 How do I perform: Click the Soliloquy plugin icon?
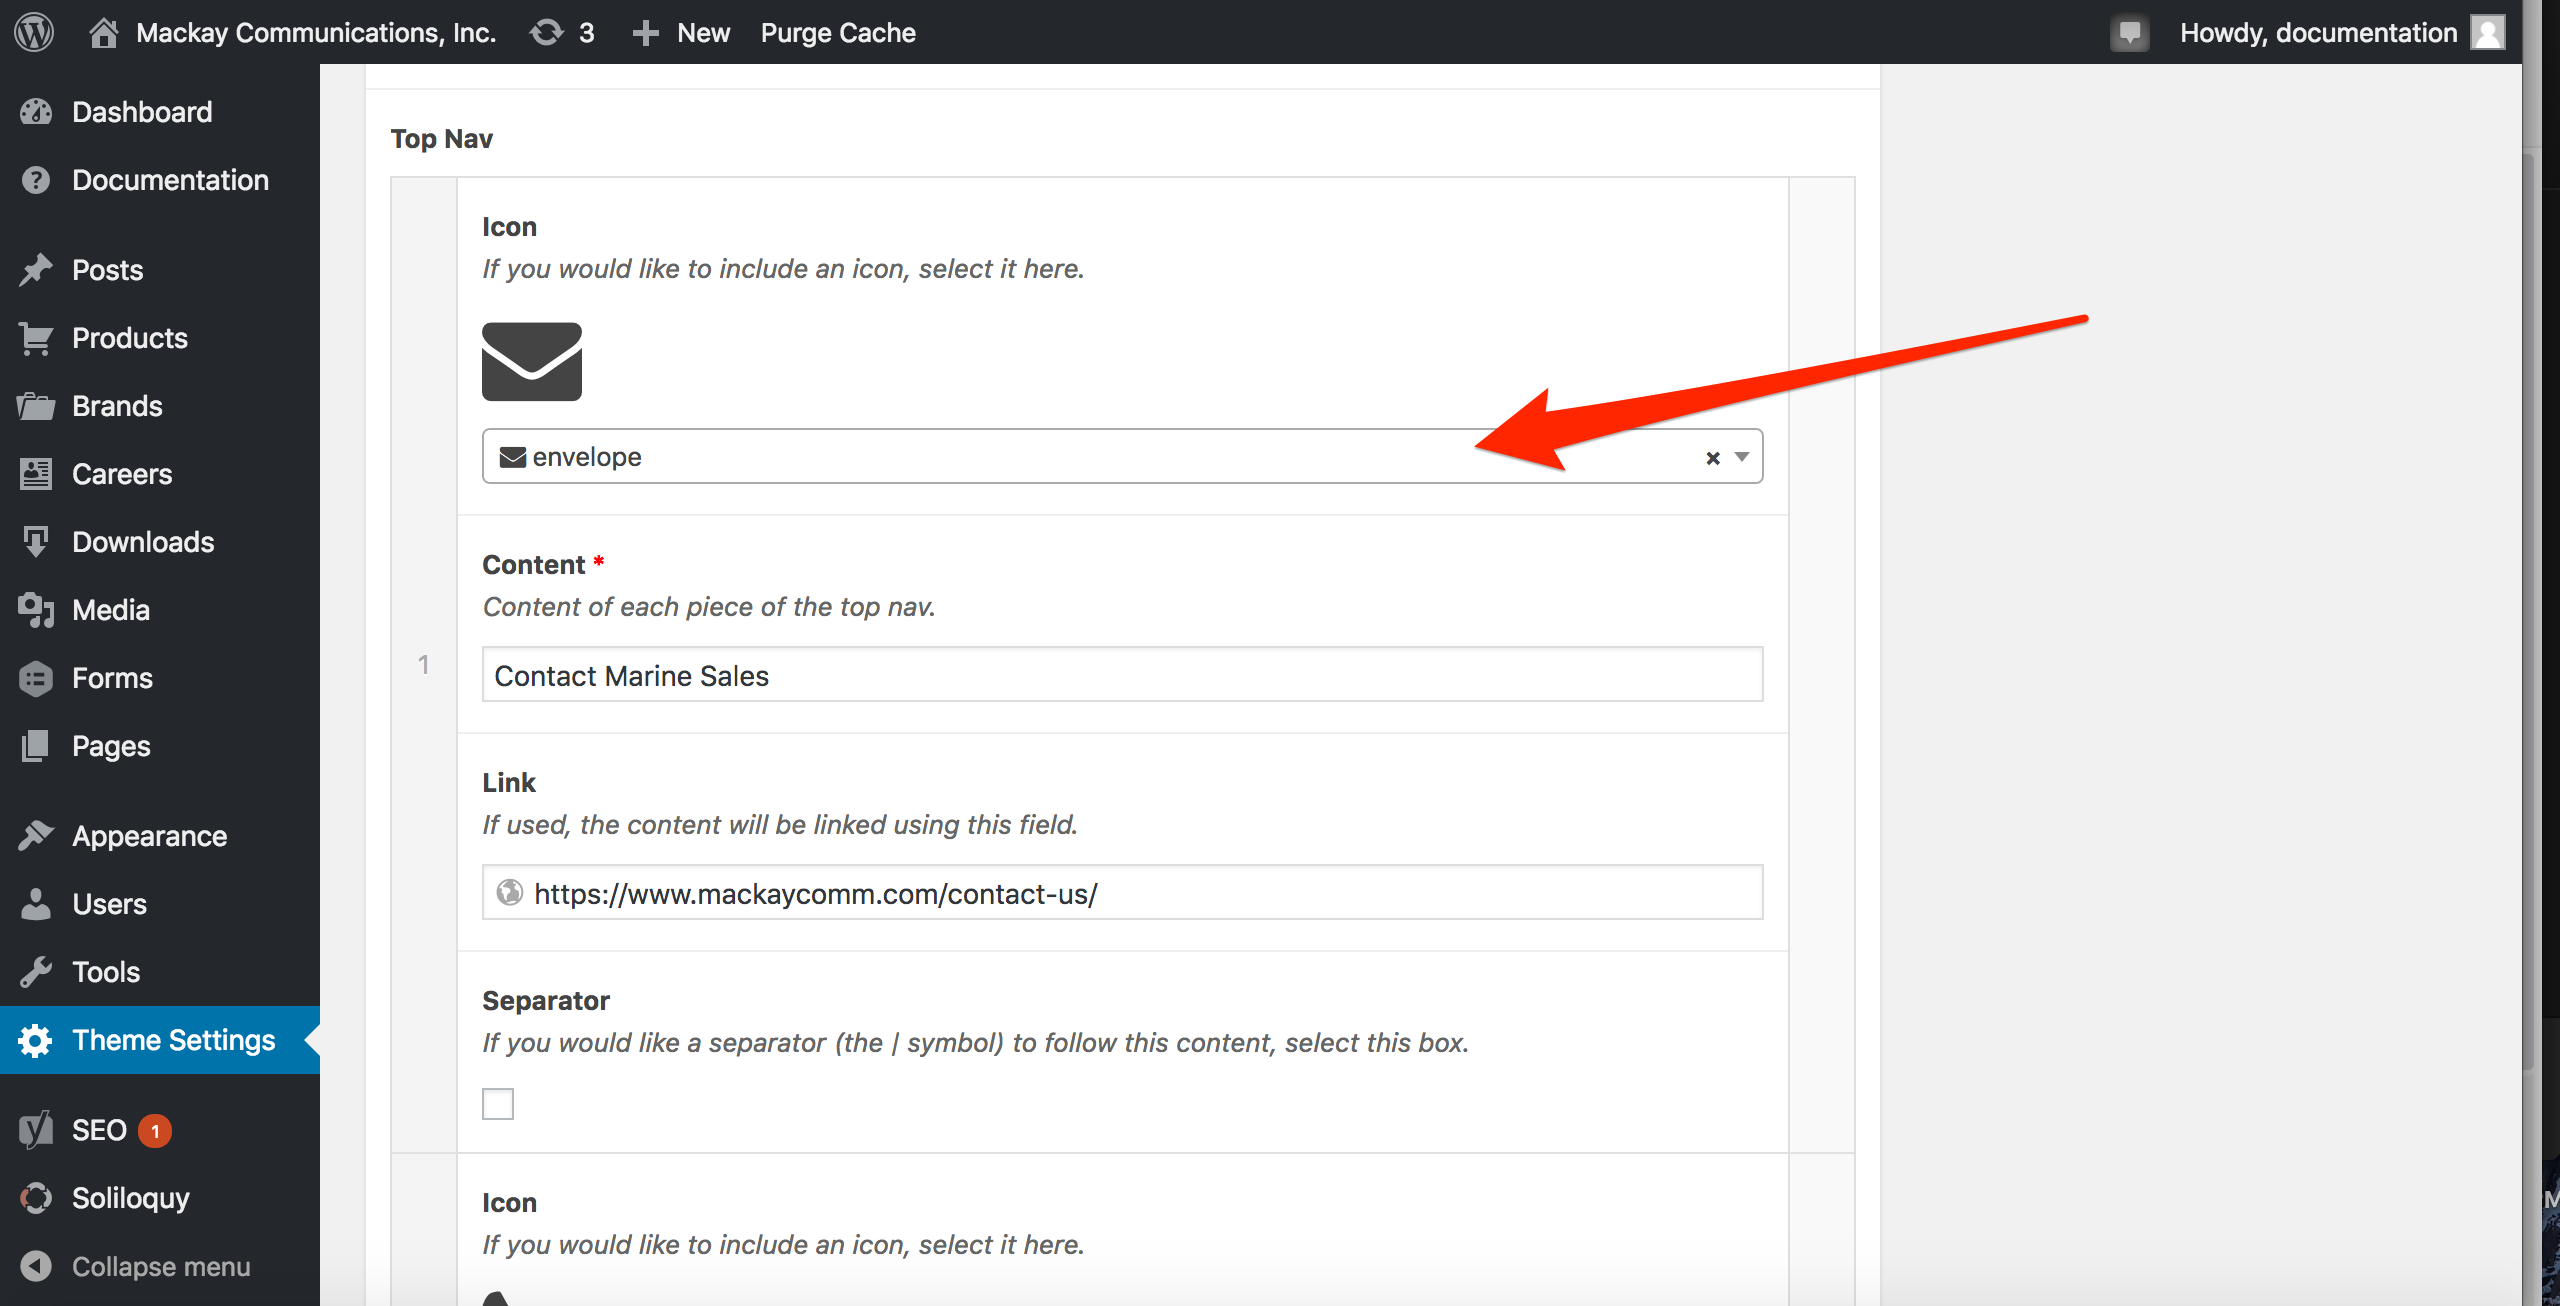coord(36,1198)
